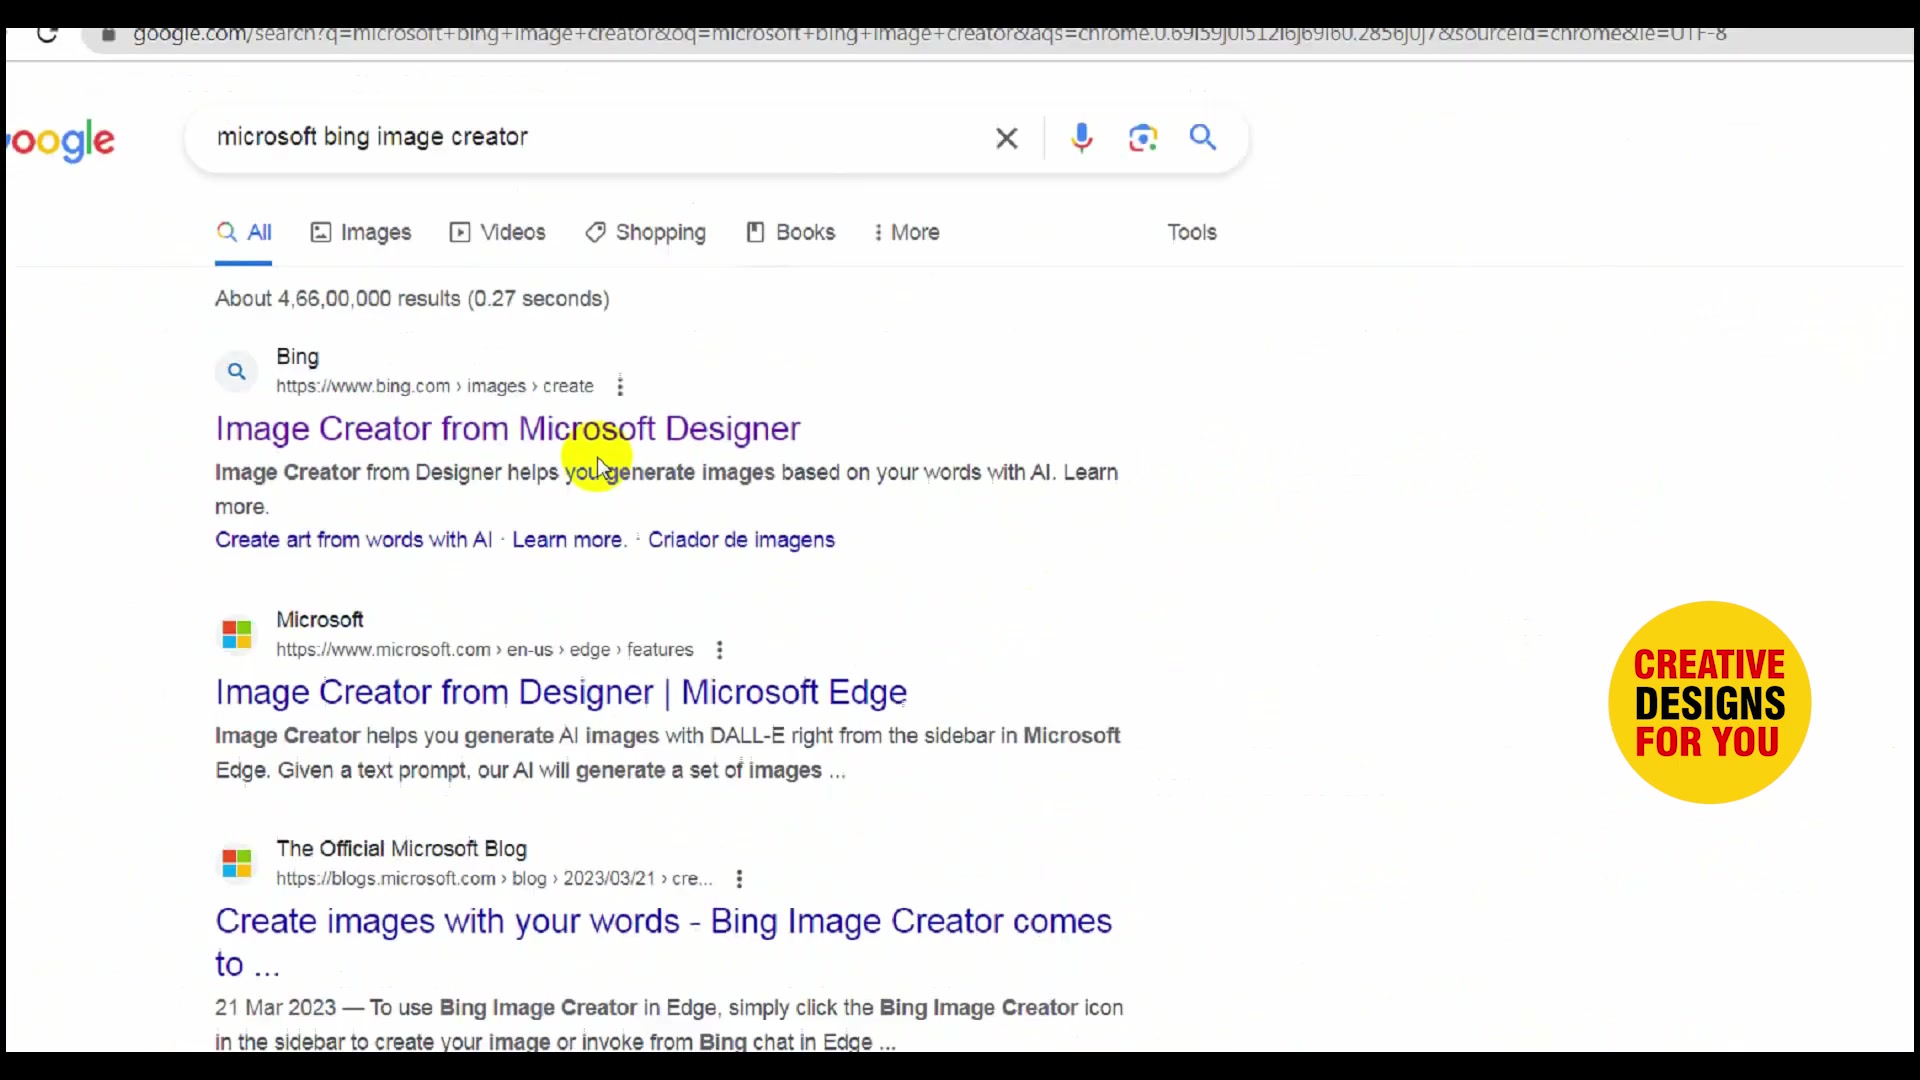Open Google Lens image search
The image size is (1920, 1080).
click(x=1143, y=138)
